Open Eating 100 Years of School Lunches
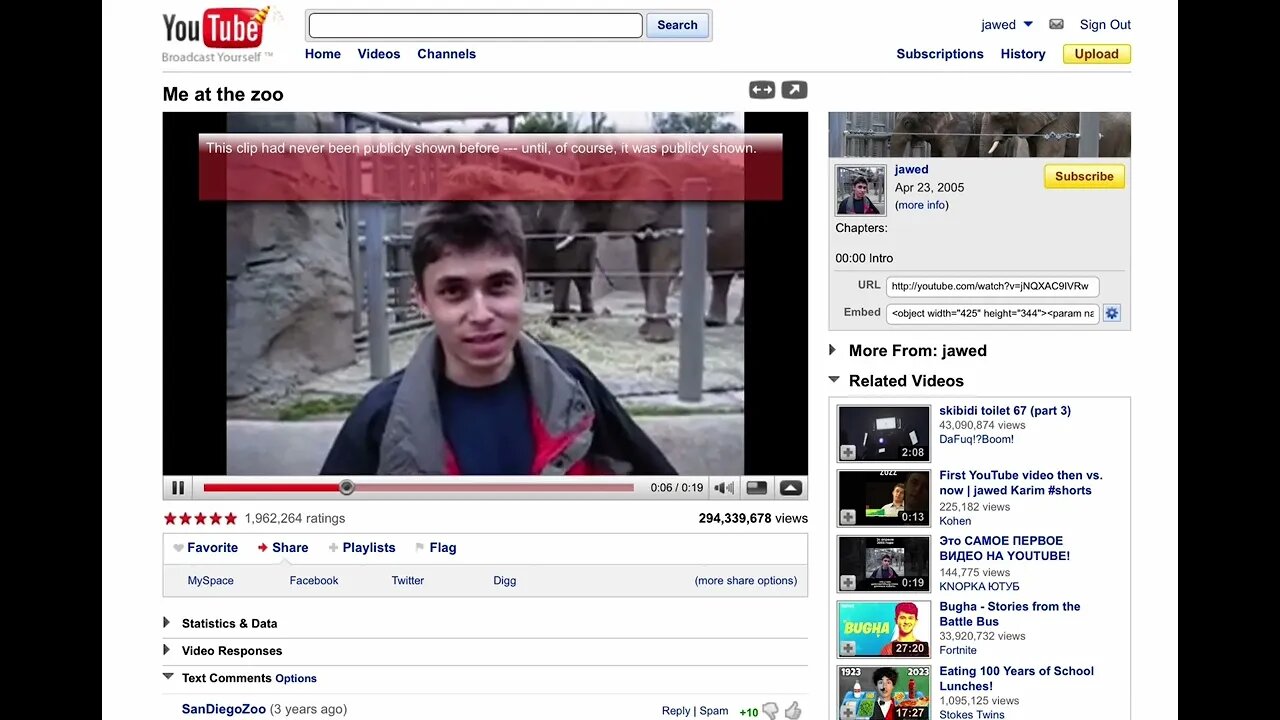 pyautogui.click(x=1017, y=679)
